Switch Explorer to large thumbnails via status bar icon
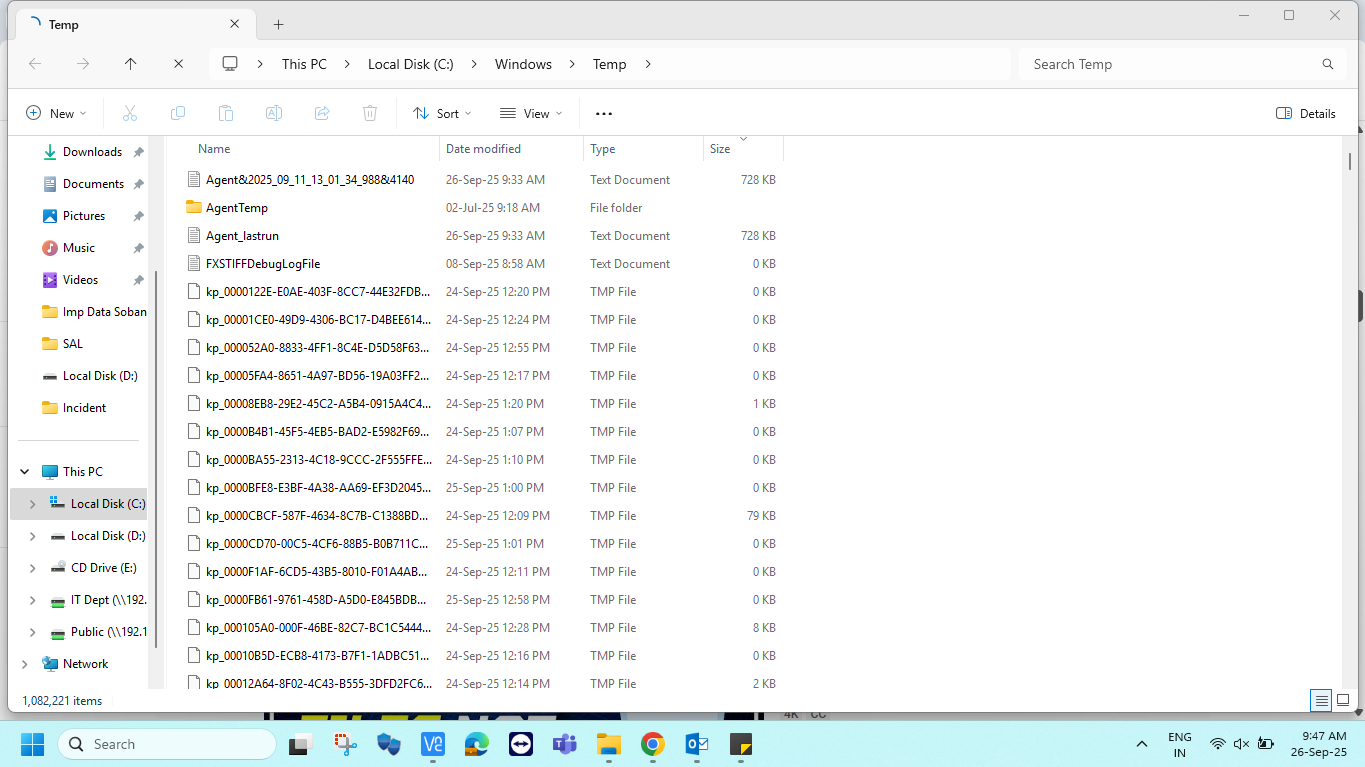Screen dimensions: 1365x767 tap(1345, 700)
